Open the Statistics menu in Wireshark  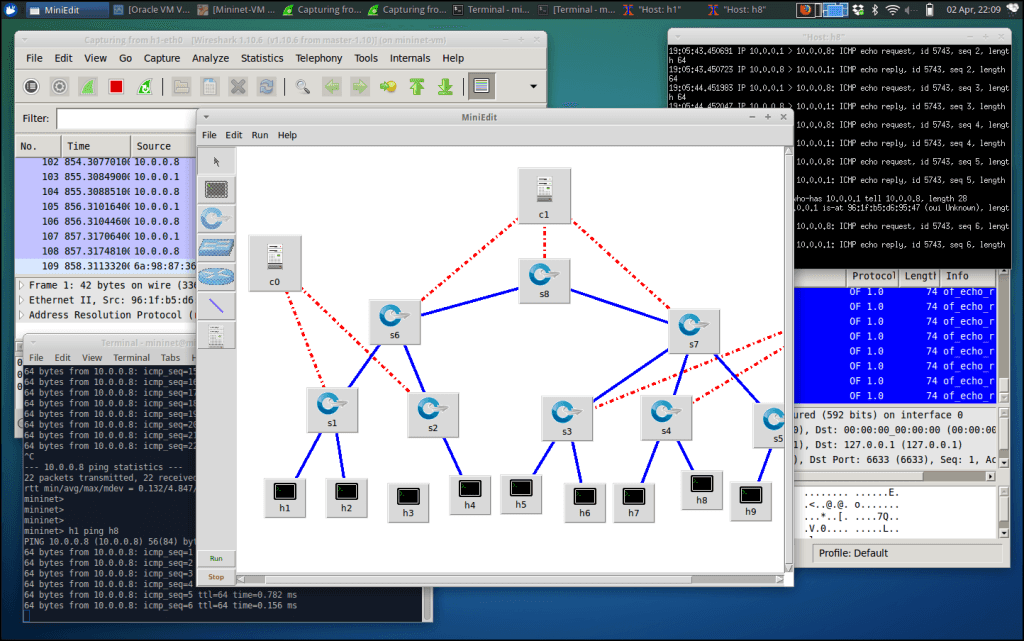(262, 58)
